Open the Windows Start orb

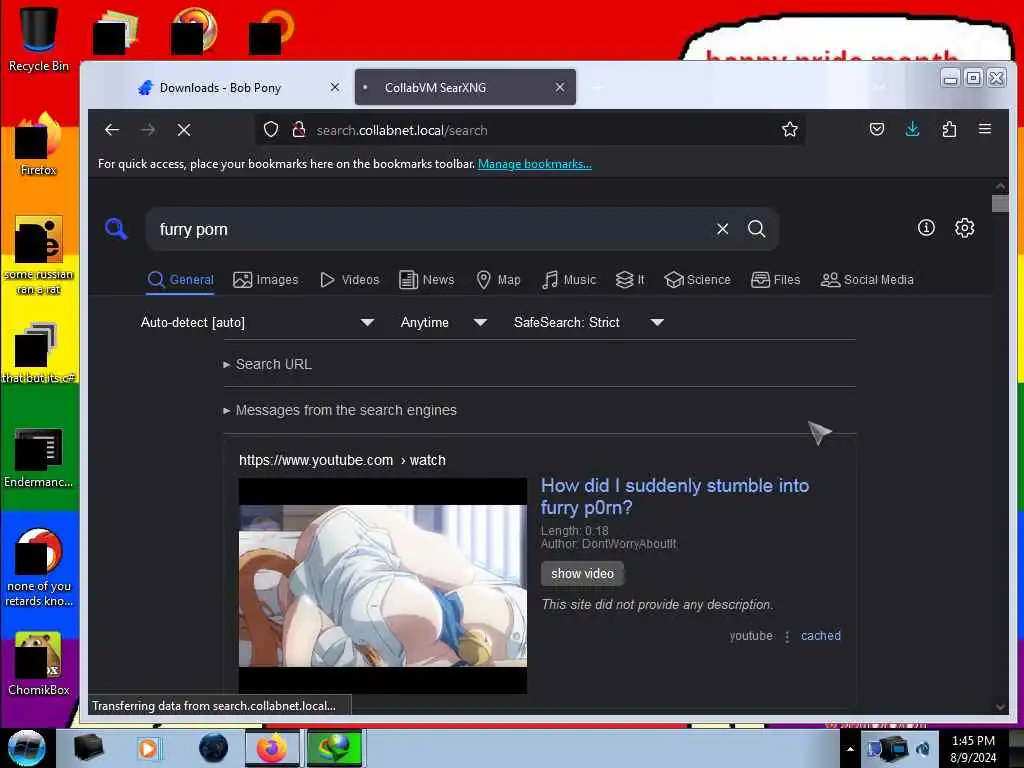click(27, 748)
